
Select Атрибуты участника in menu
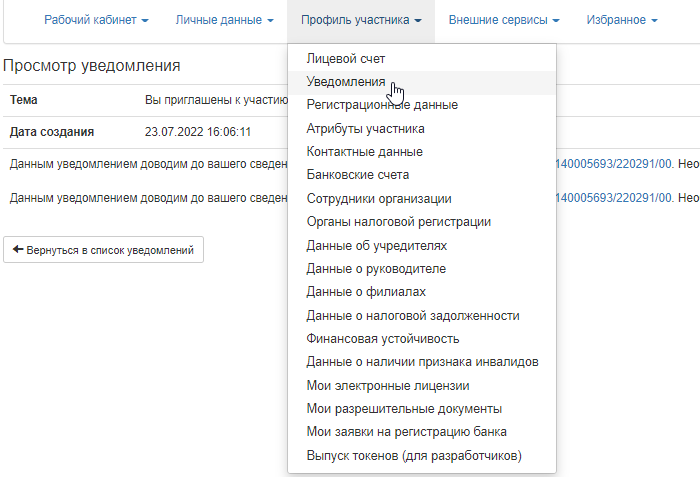365,128
